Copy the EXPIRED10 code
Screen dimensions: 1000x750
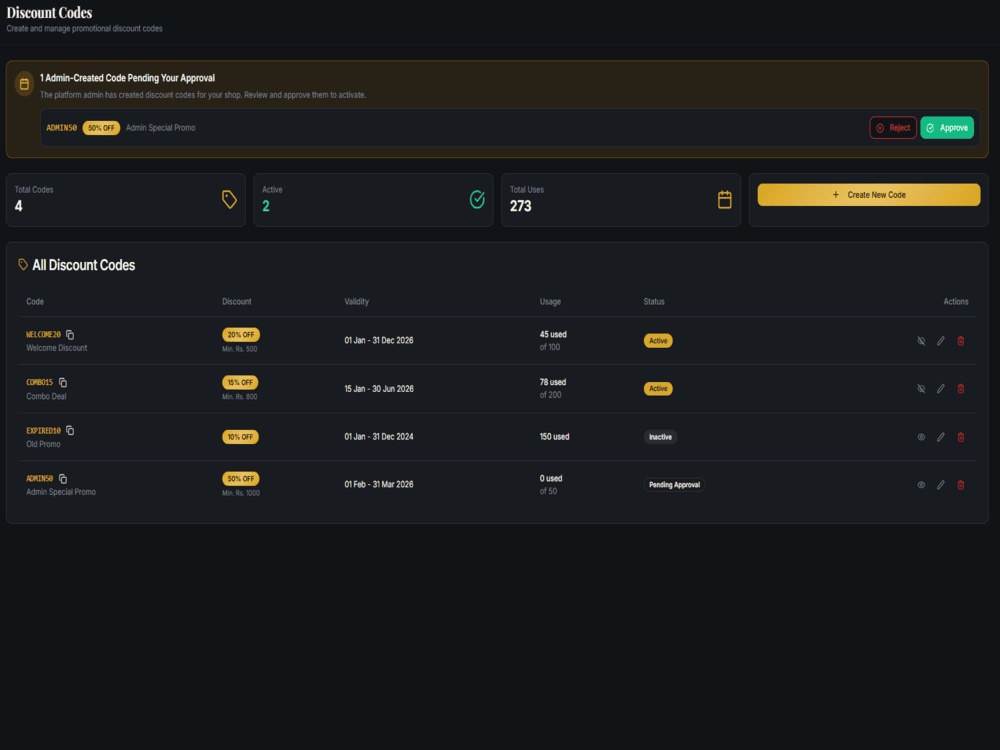click(70, 430)
